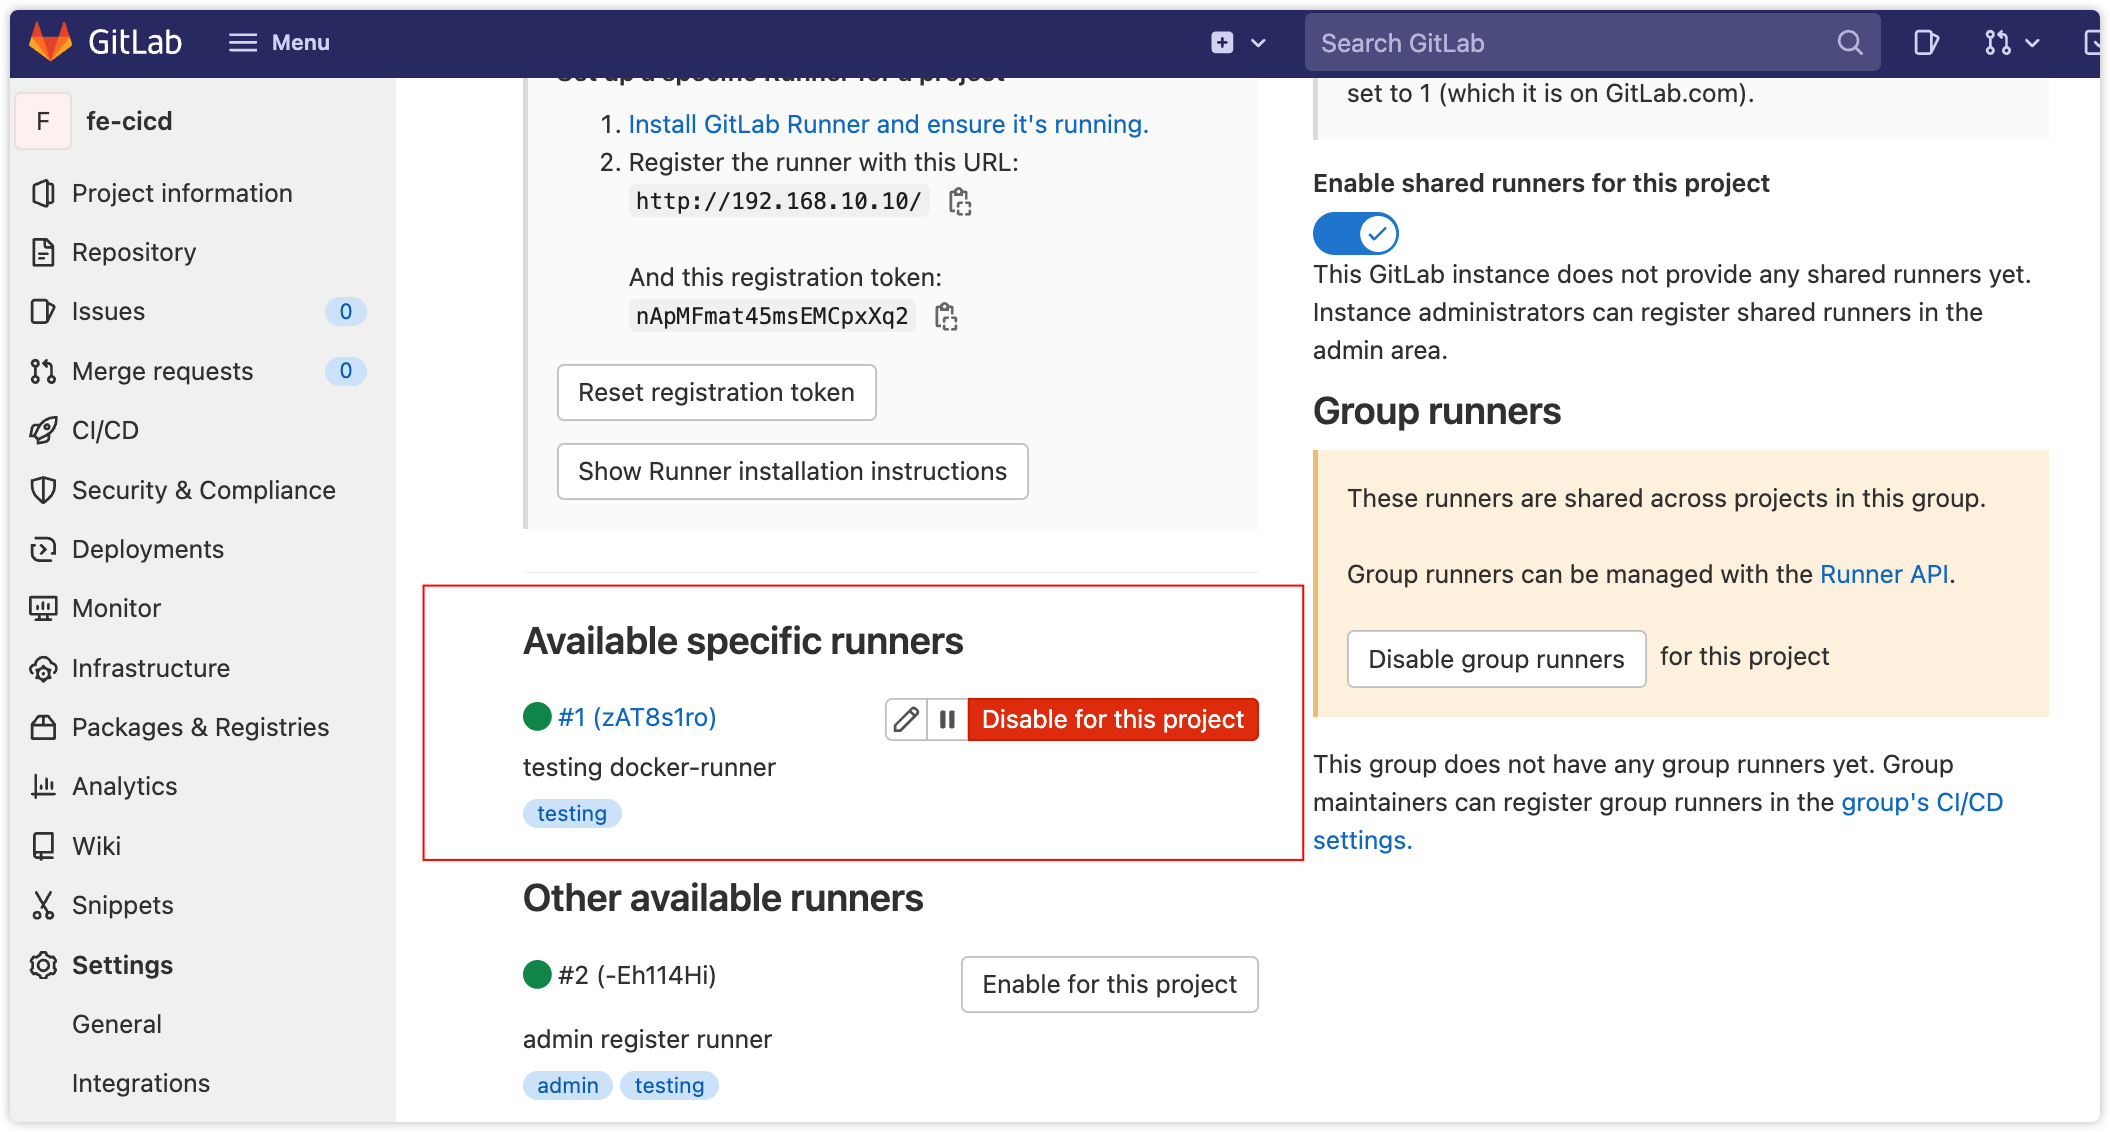Open merge requests icon in top bar
This screenshot has width=2110, height=1132.
click(x=1997, y=42)
